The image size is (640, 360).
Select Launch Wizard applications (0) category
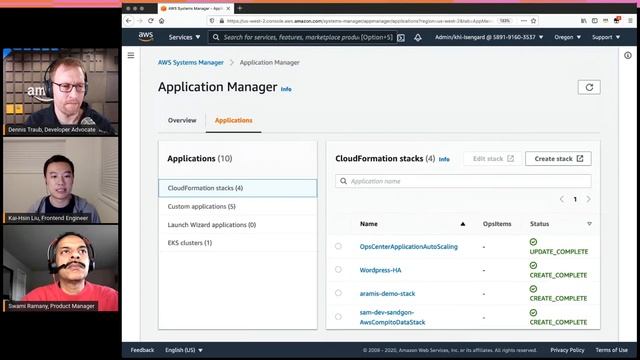[x=238, y=225]
